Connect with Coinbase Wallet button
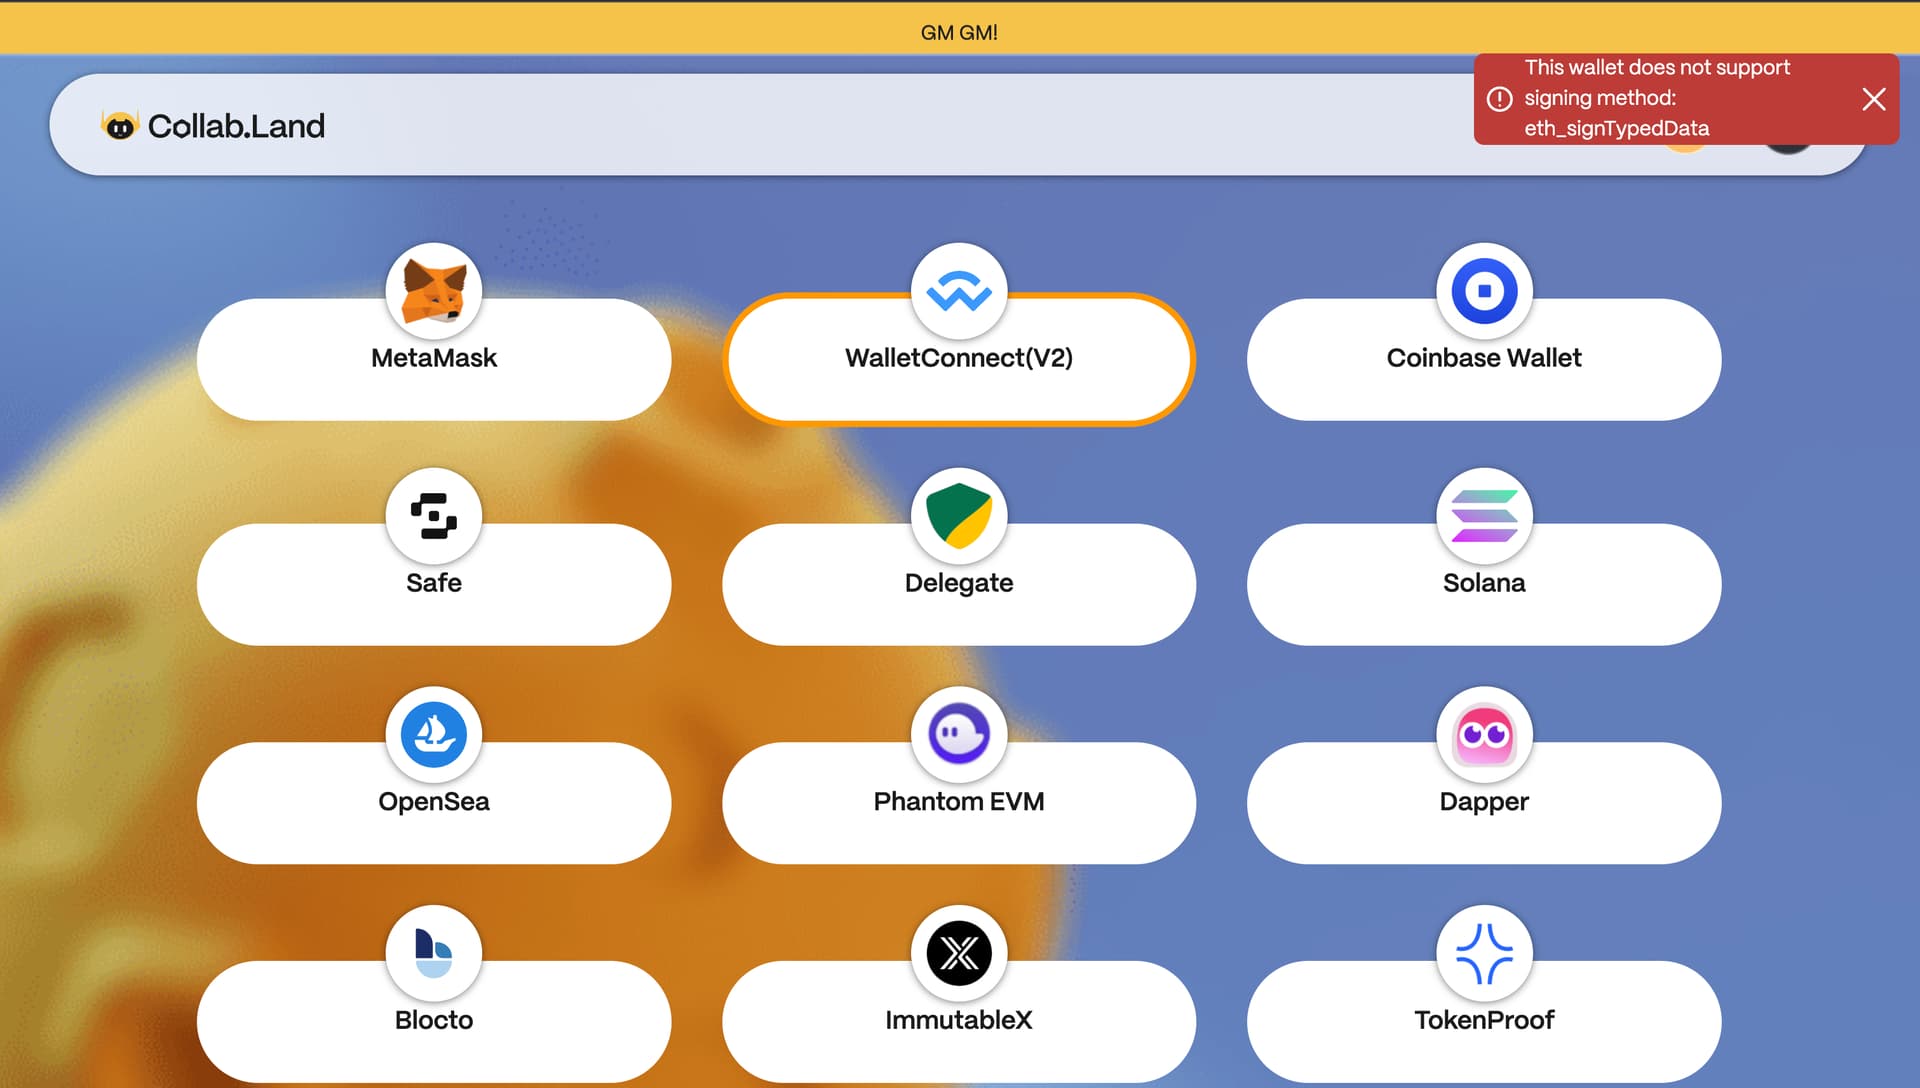The height and width of the screenshot is (1088, 1920). click(x=1484, y=359)
